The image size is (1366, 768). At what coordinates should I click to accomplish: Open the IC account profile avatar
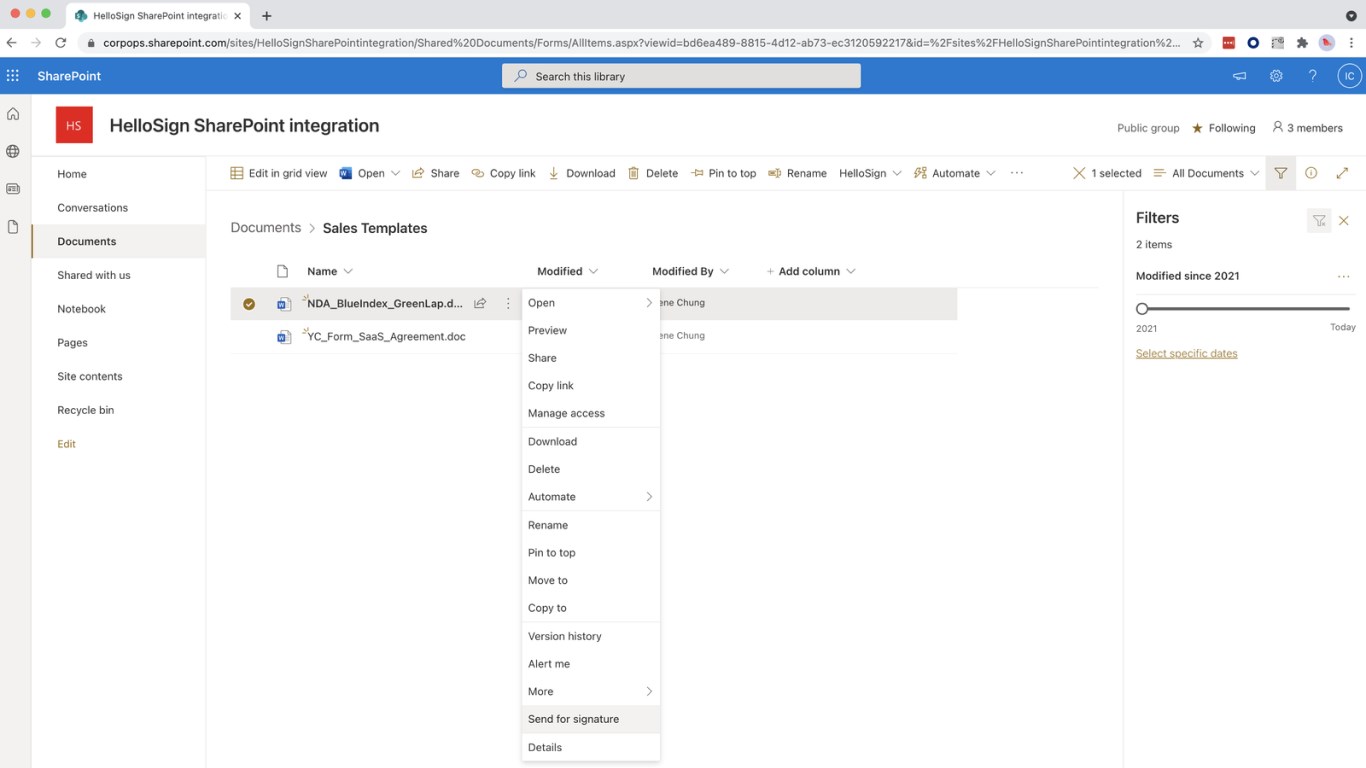(x=1349, y=76)
